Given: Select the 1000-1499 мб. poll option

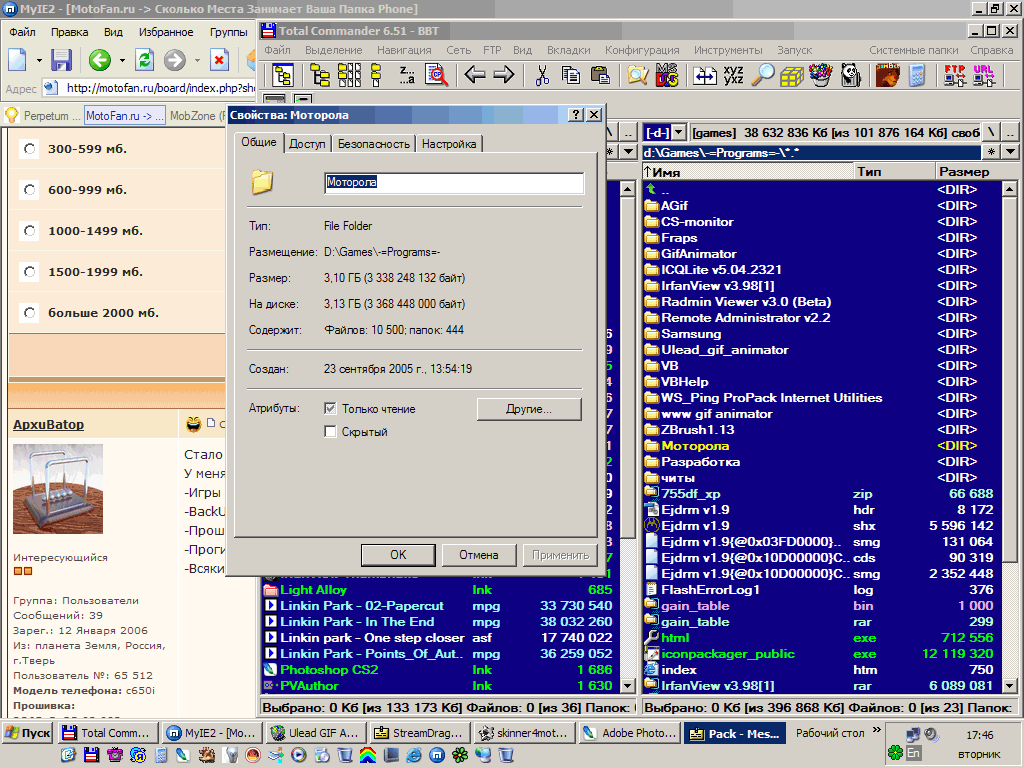Looking at the screenshot, I should [x=29, y=231].
